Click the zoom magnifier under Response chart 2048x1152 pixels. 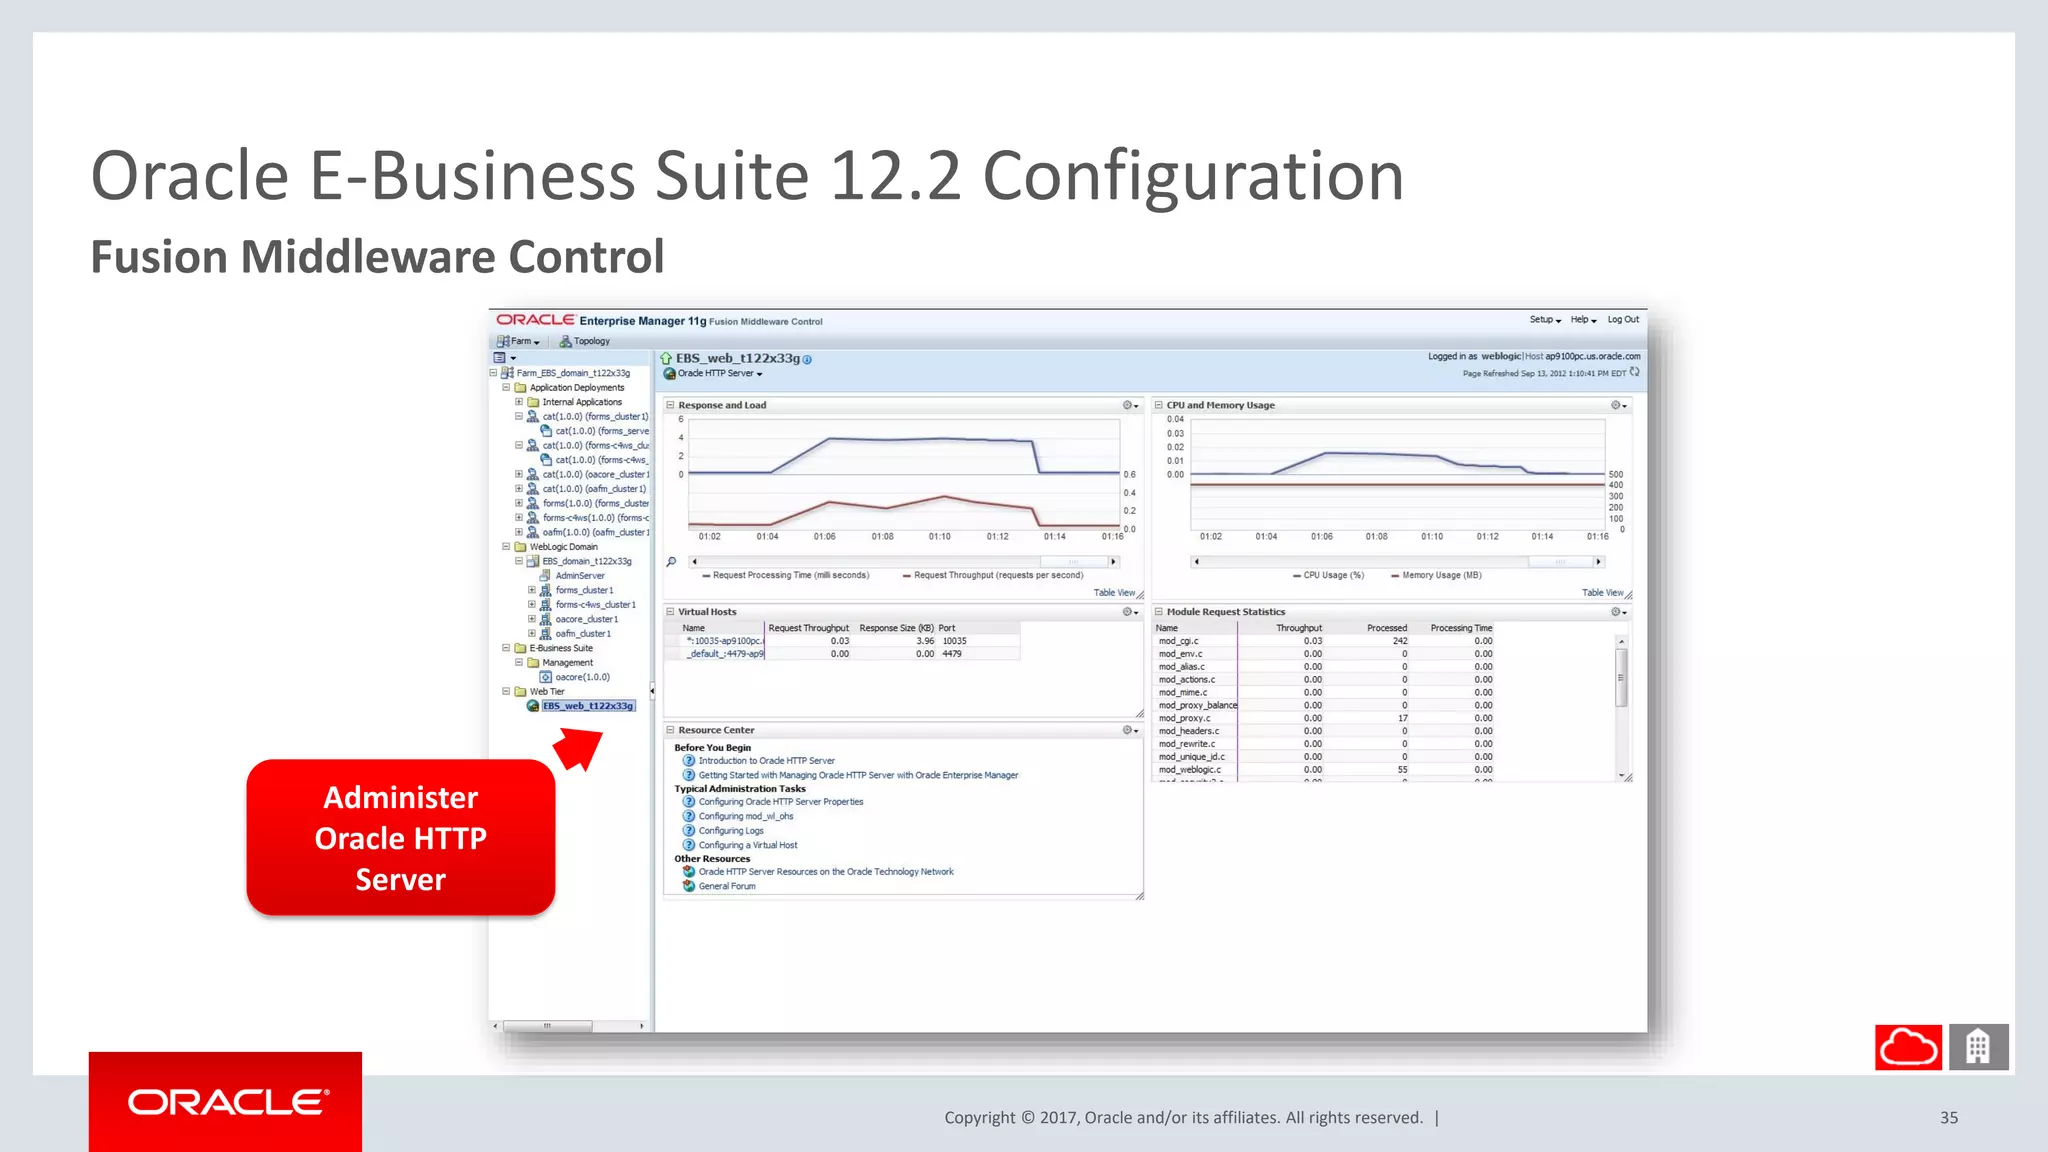click(x=672, y=562)
